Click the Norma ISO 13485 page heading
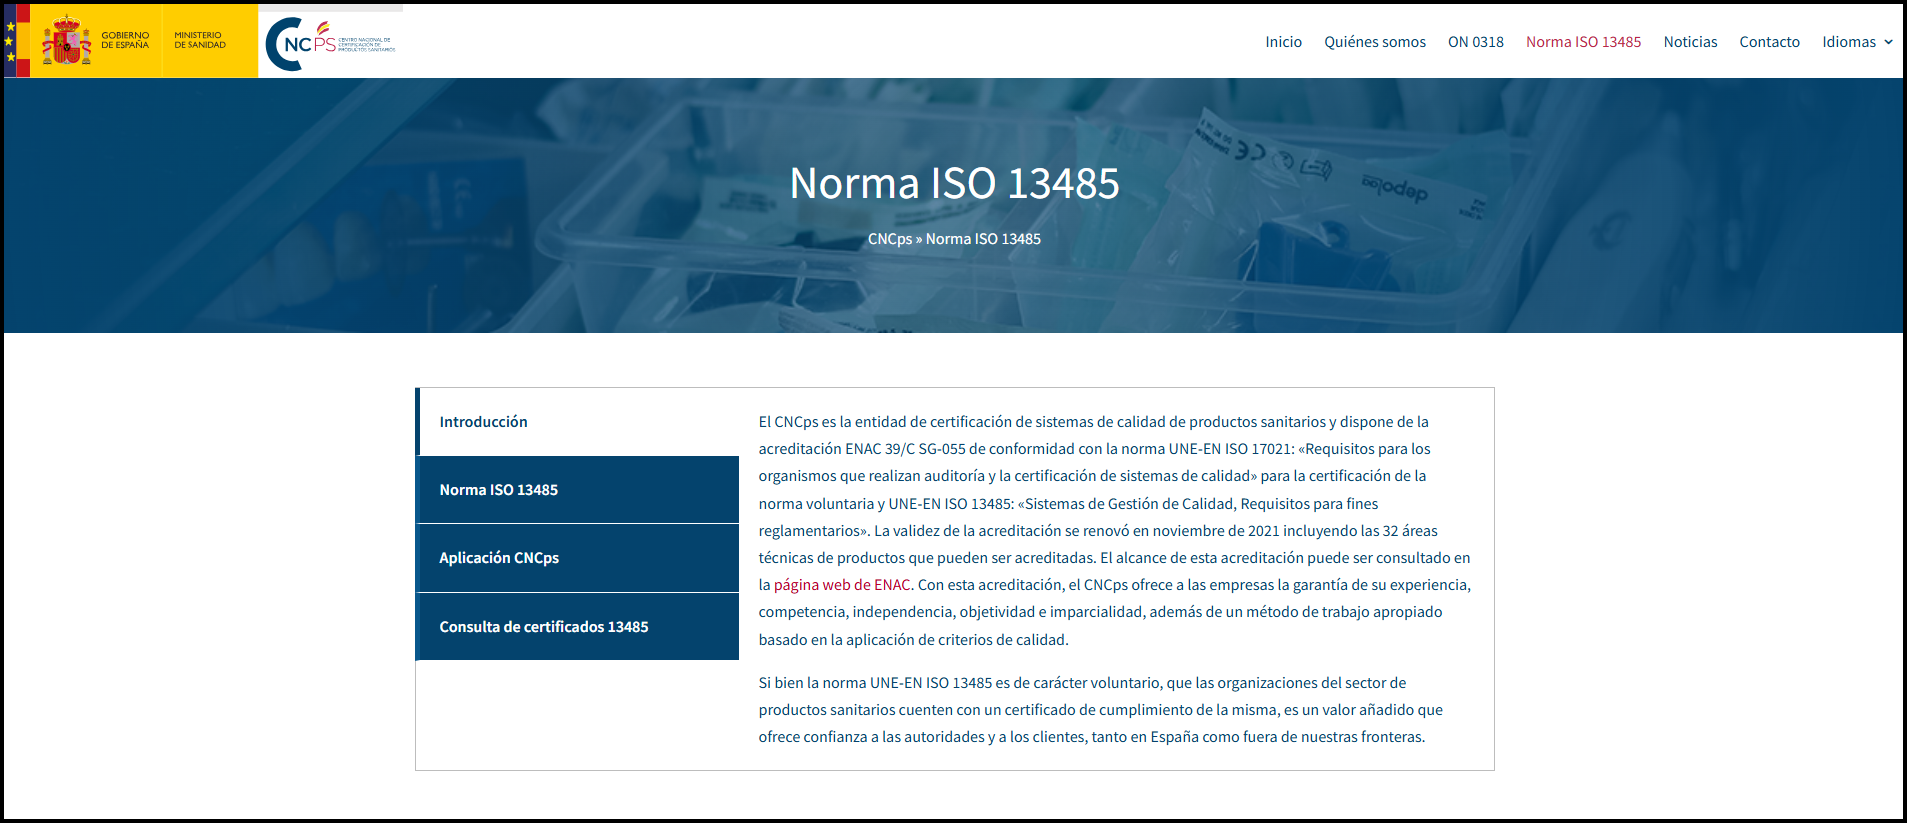The image size is (1907, 823). [954, 183]
